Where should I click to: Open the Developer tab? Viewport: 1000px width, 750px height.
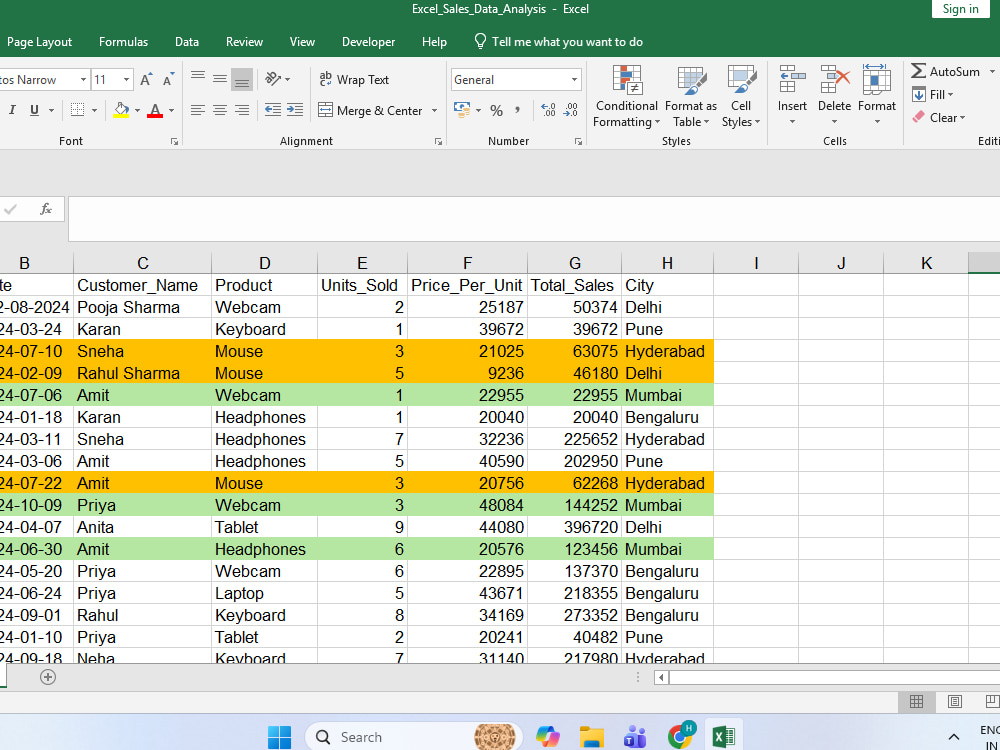coord(369,42)
